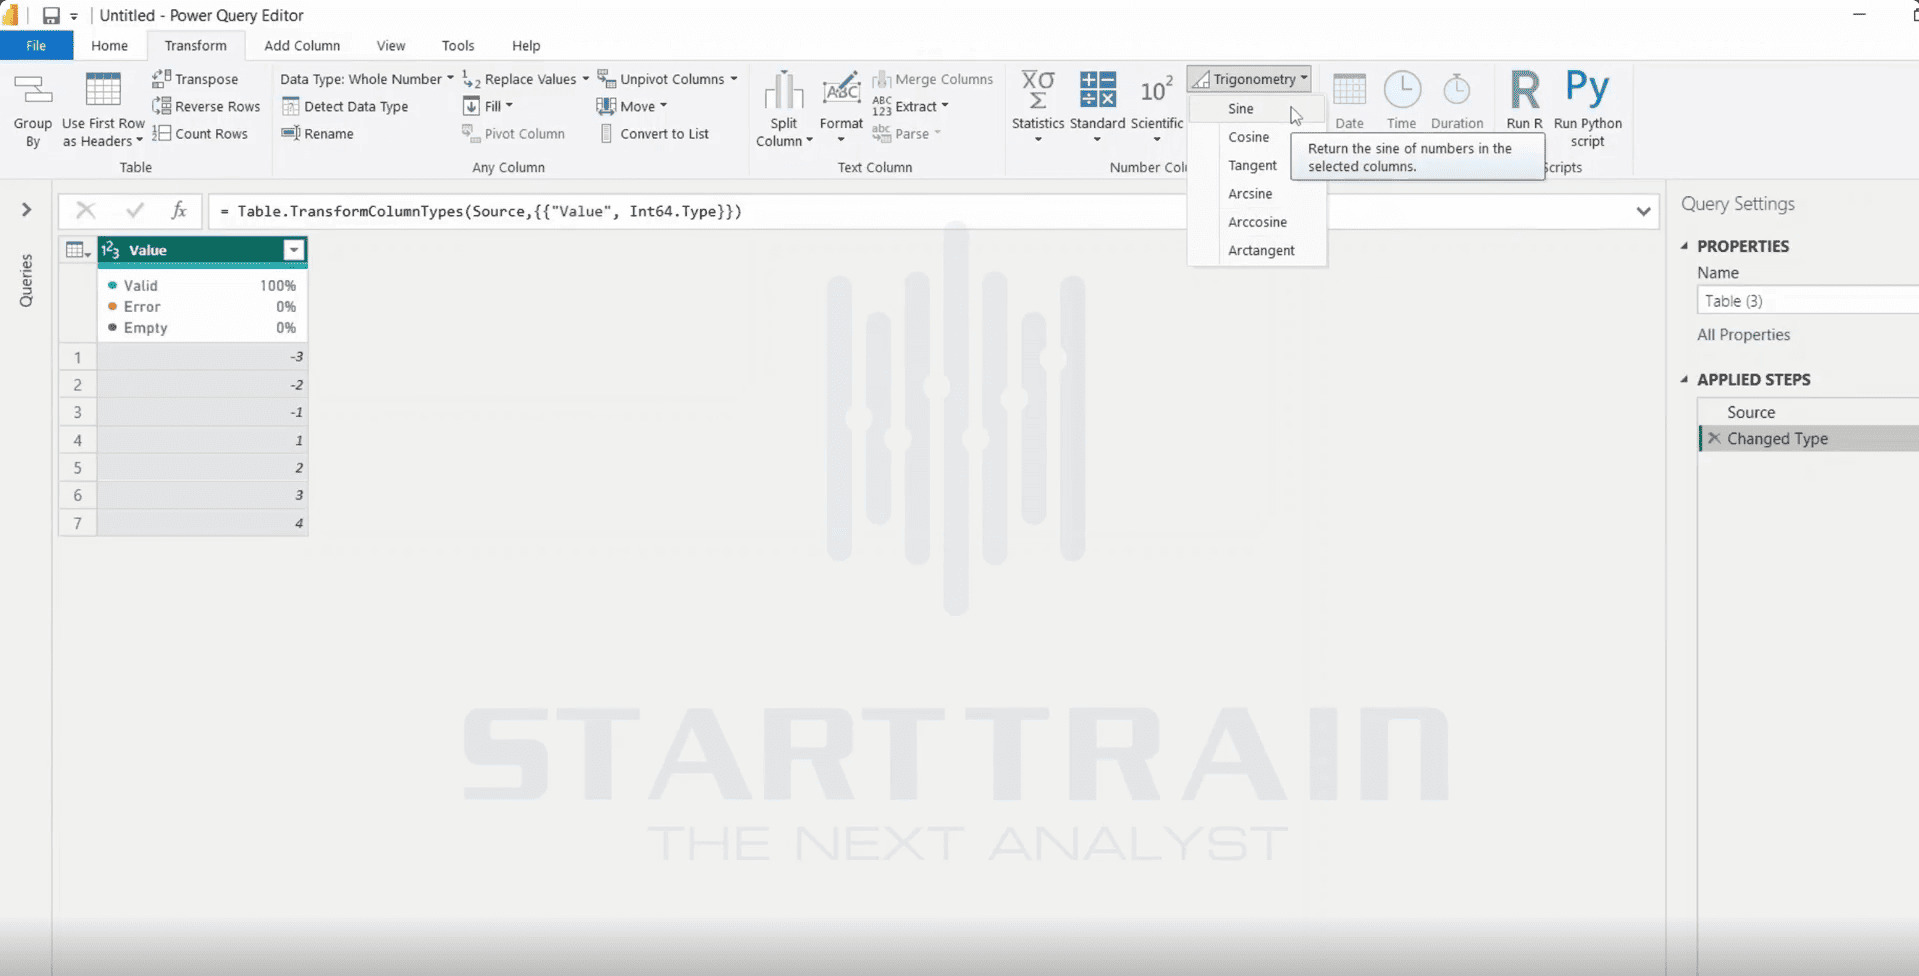Image resolution: width=1919 pixels, height=976 pixels.
Task: Switch to the Home tab
Action: pyautogui.click(x=109, y=45)
